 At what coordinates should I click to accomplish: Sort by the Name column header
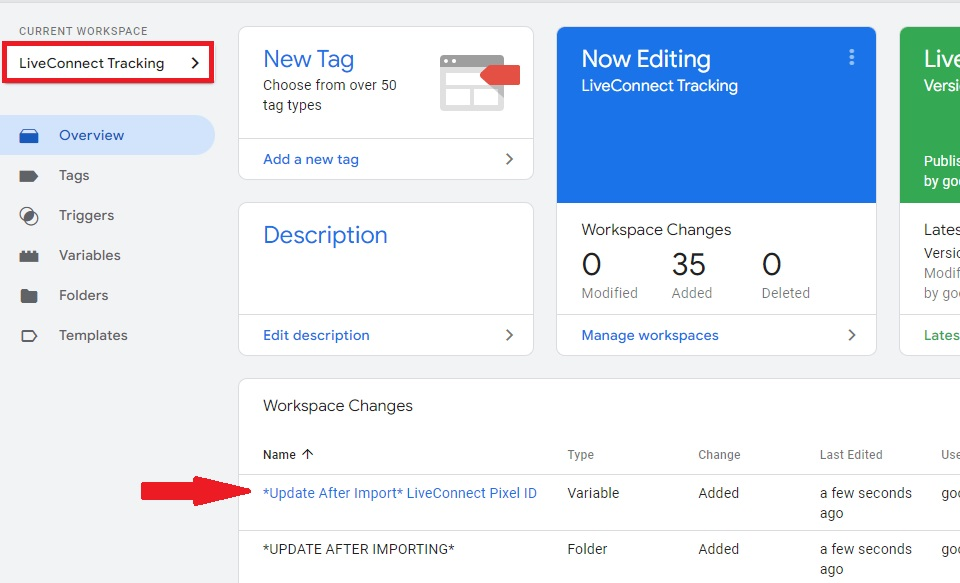pyautogui.click(x=279, y=454)
